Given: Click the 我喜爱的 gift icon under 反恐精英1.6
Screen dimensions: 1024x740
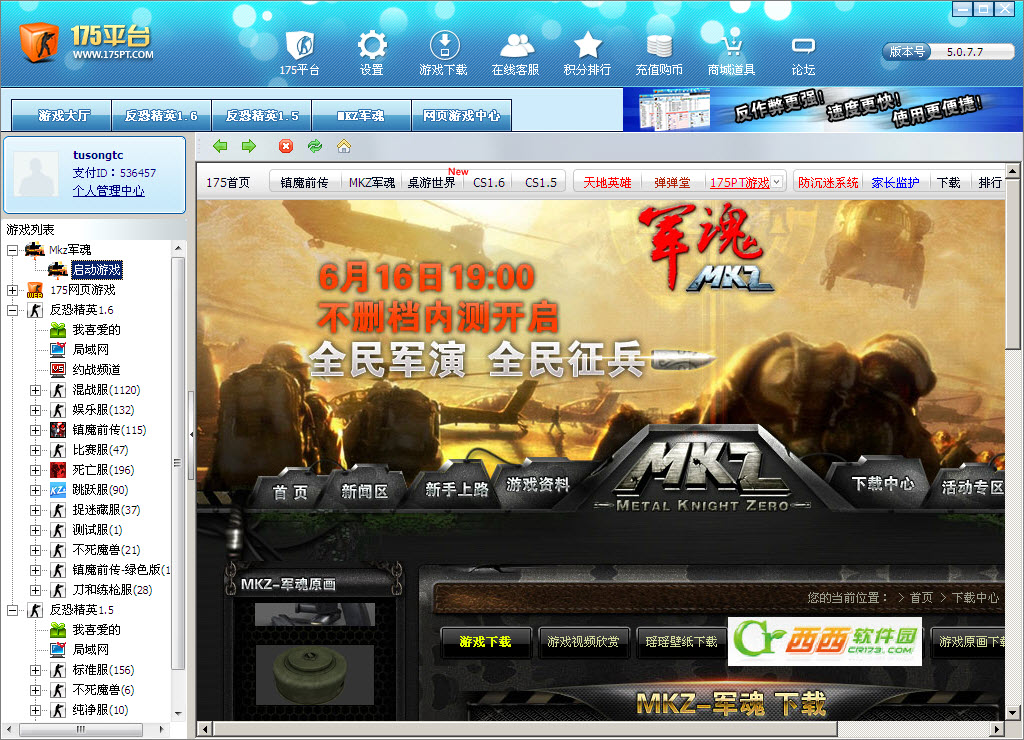Looking at the screenshot, I should (58, 330).
